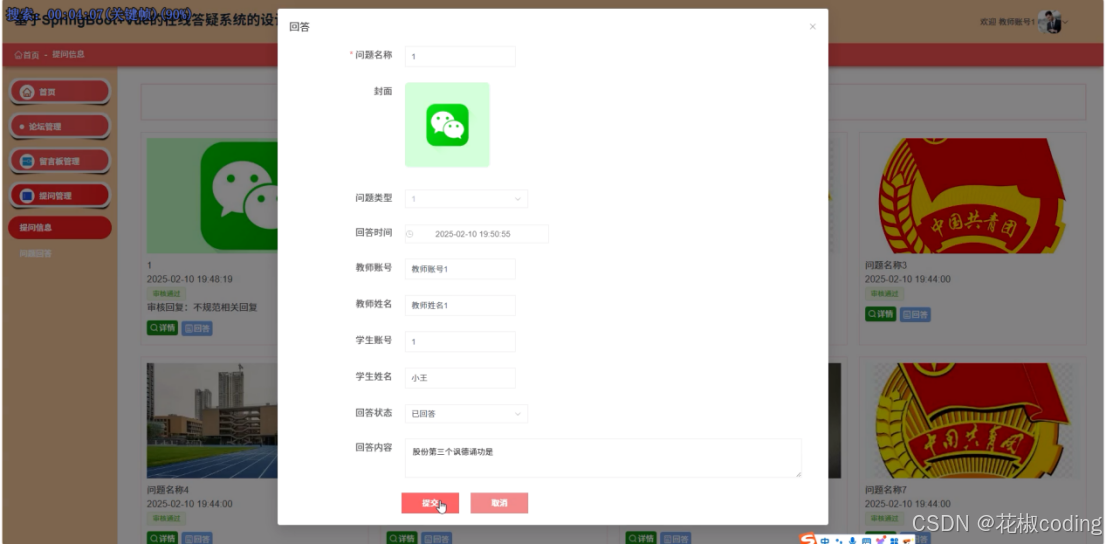Click 回答 button on card 1
This screenshot has width=1106, height=544.
click(197, 328)
